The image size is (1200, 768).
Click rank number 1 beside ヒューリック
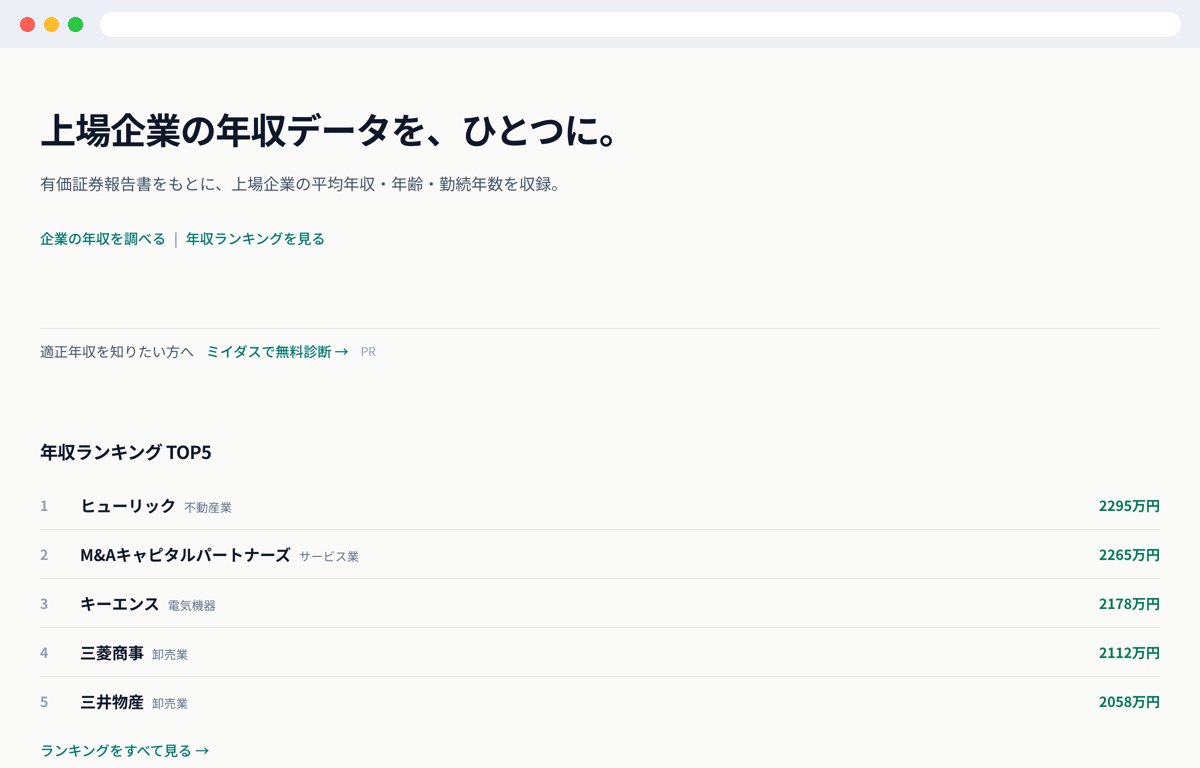pyautogui.click(x=44, y=506)
